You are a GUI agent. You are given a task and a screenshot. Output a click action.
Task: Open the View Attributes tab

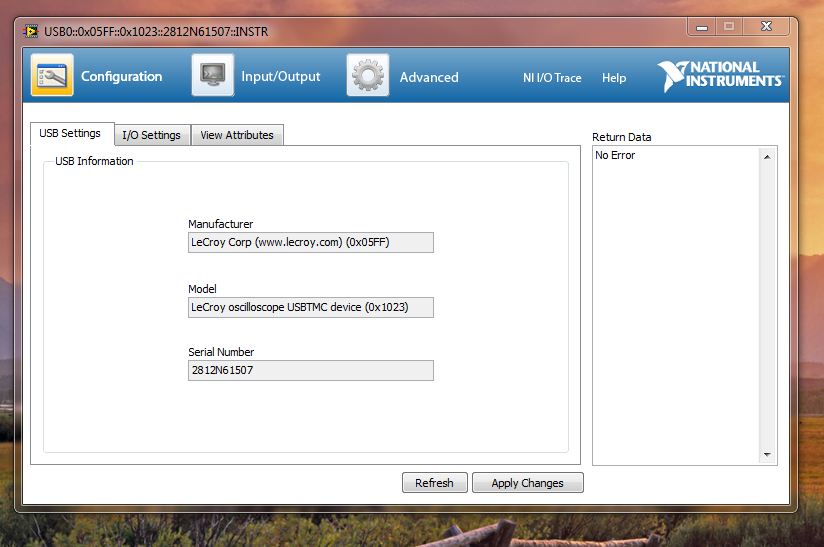point(237,135)
